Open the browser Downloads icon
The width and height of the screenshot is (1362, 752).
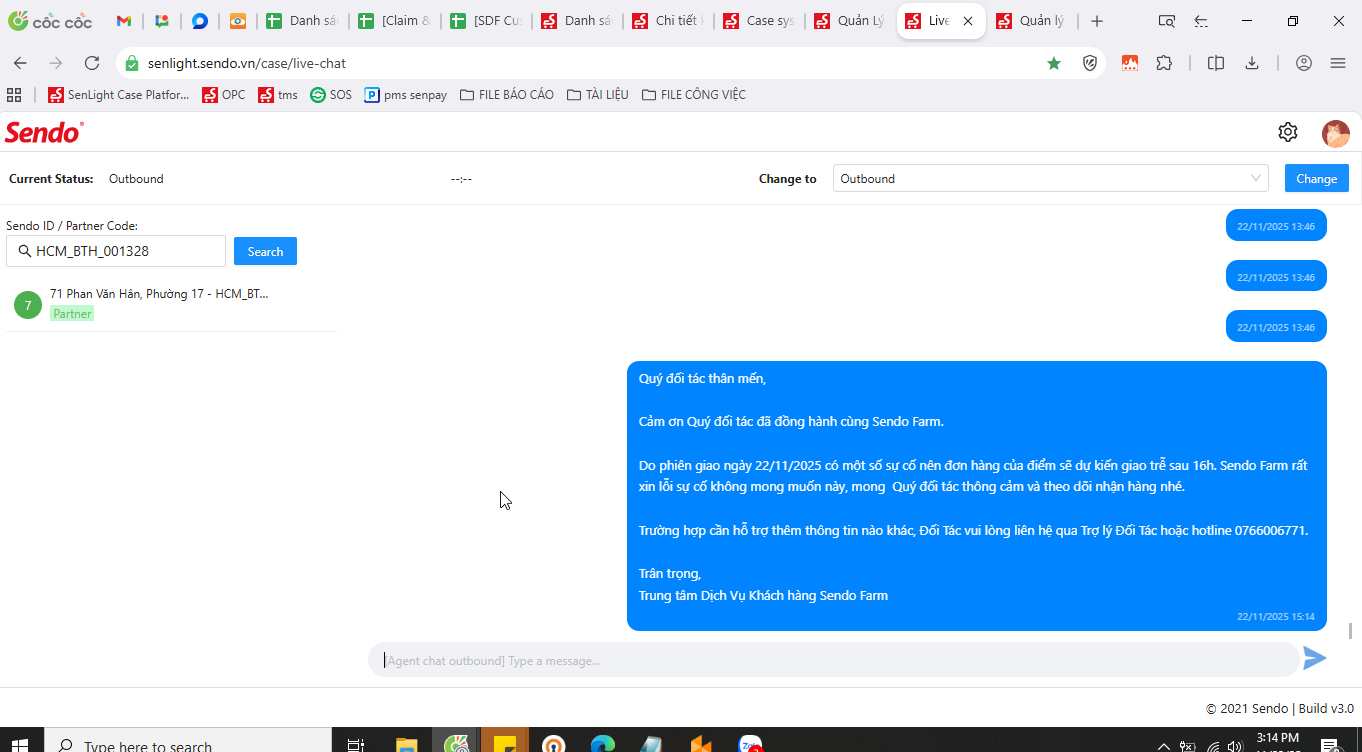[1252, 63]
